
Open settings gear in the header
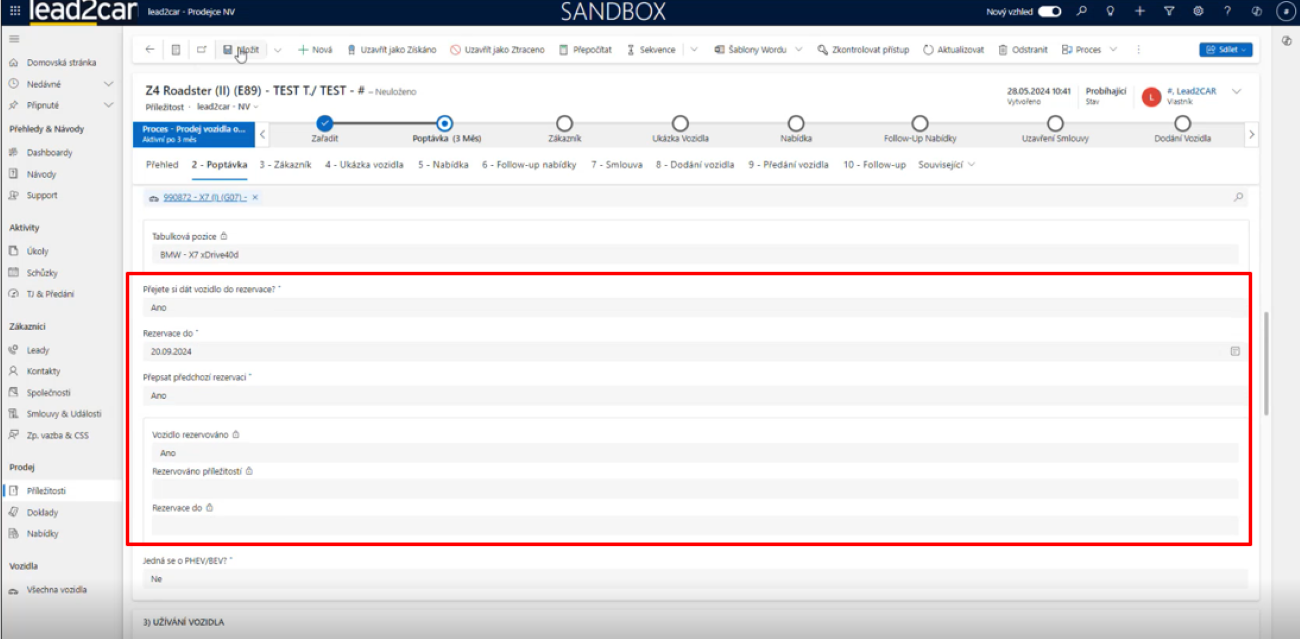pyautogui.click(x=1198, y=11)
